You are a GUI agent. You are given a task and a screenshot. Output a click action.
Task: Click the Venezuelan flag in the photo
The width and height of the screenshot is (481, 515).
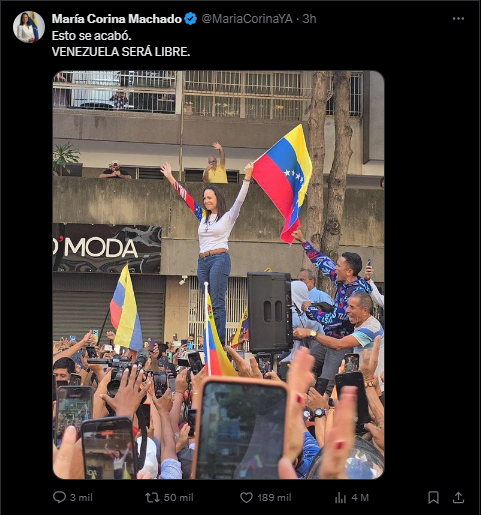tap(282, 183)
